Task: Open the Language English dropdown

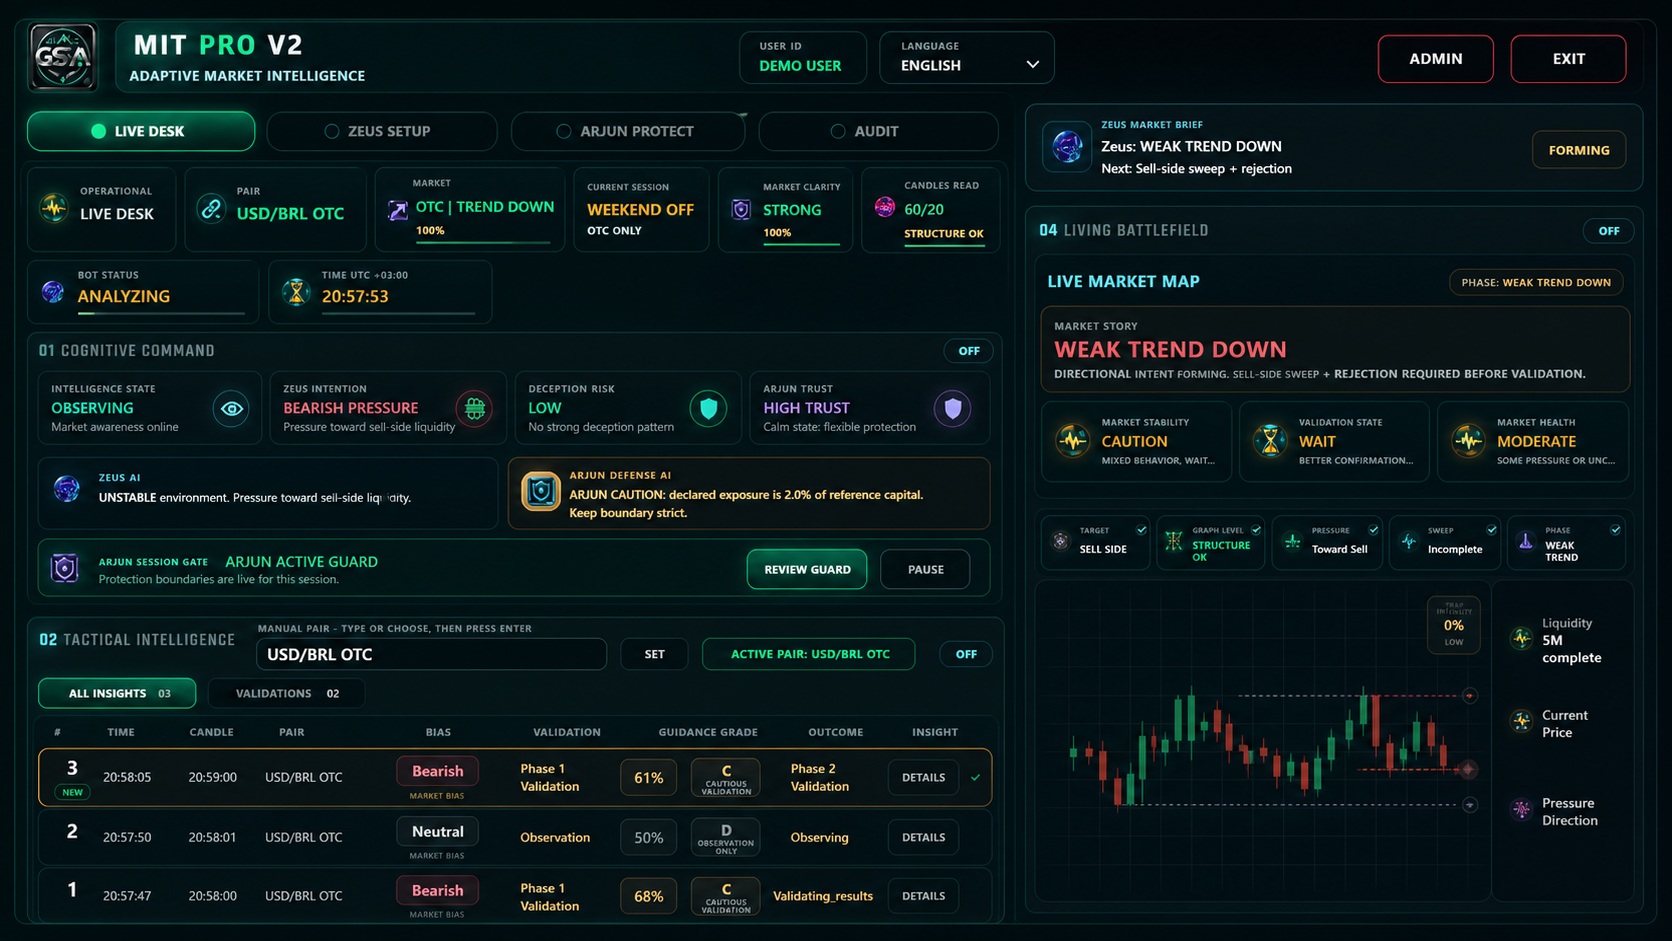Action: 967,58
